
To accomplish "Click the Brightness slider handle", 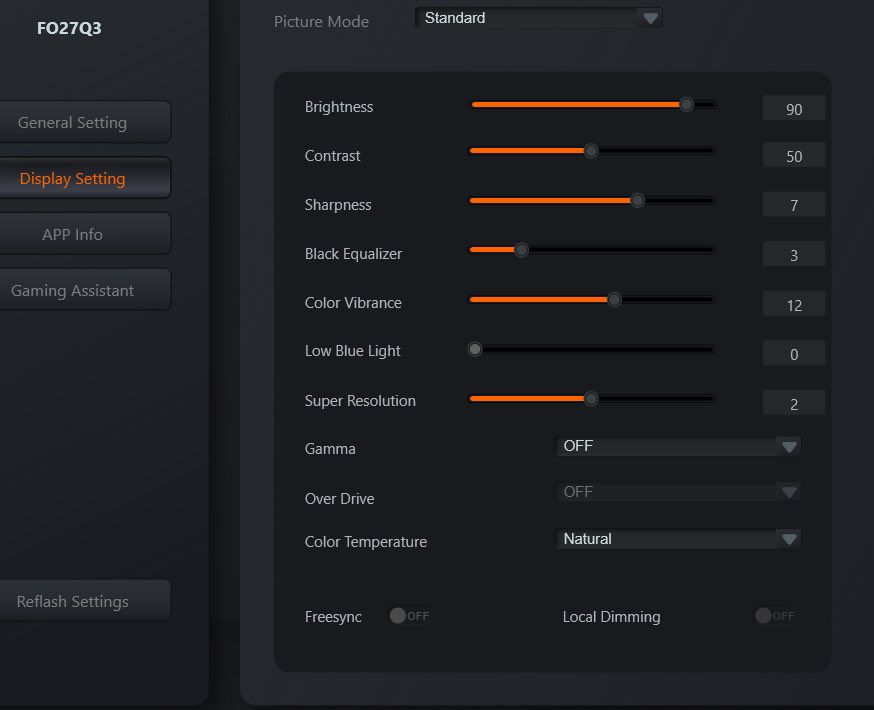I will pyautogui.click(x=687, y=104).
